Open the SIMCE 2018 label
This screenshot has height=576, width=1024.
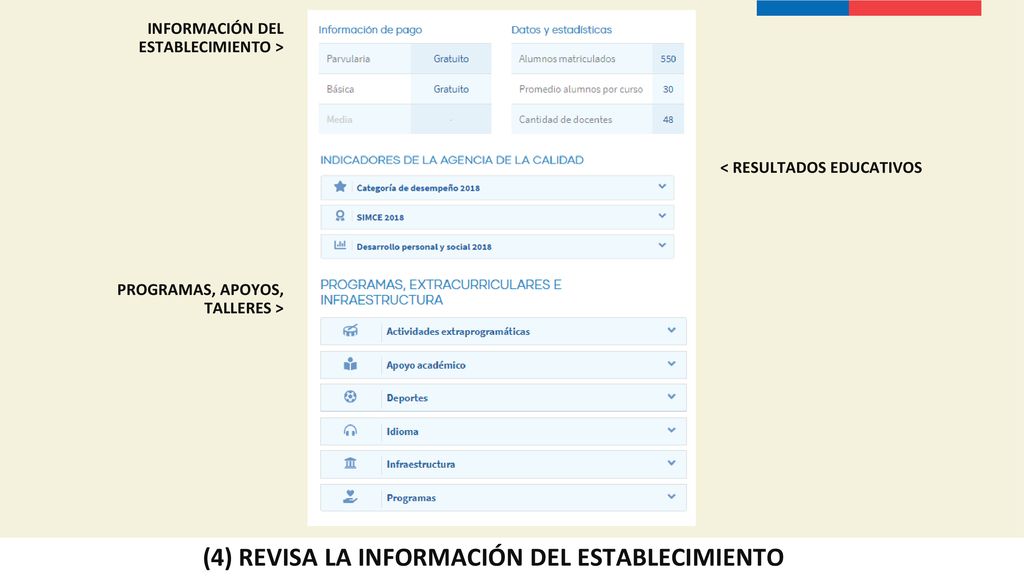coord(380,217)
